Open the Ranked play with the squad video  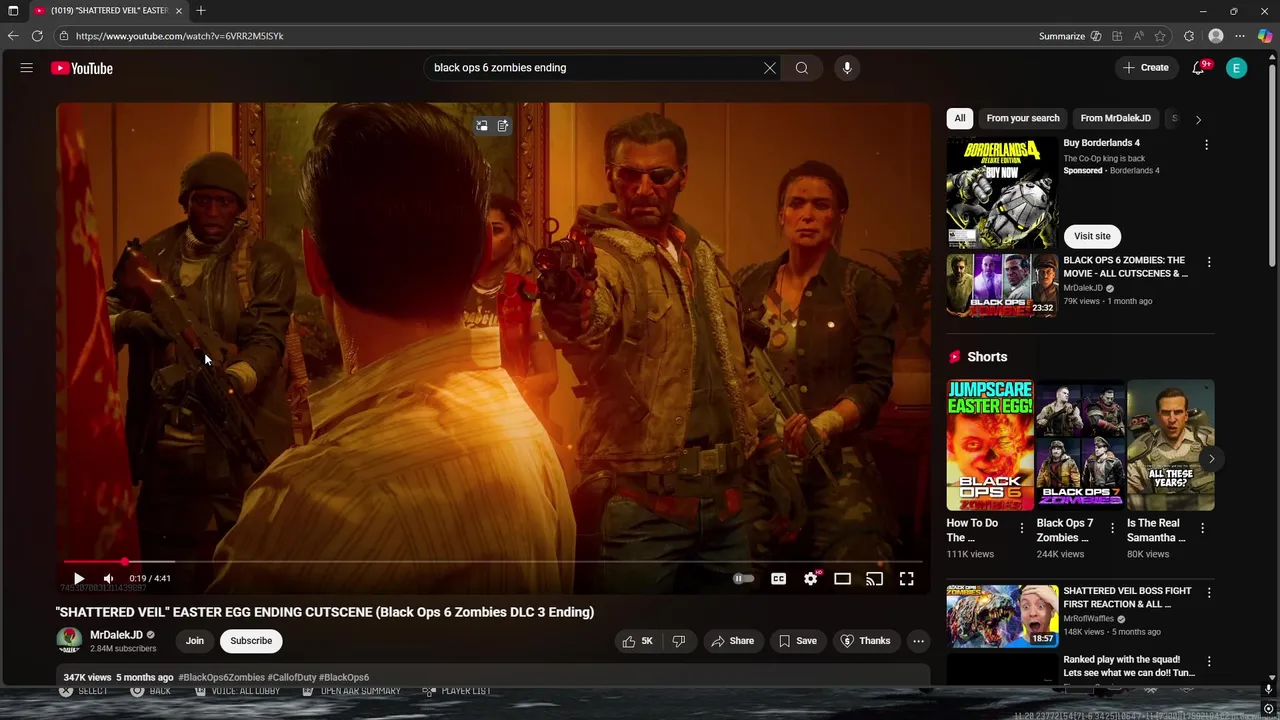tap(1128, 666)
